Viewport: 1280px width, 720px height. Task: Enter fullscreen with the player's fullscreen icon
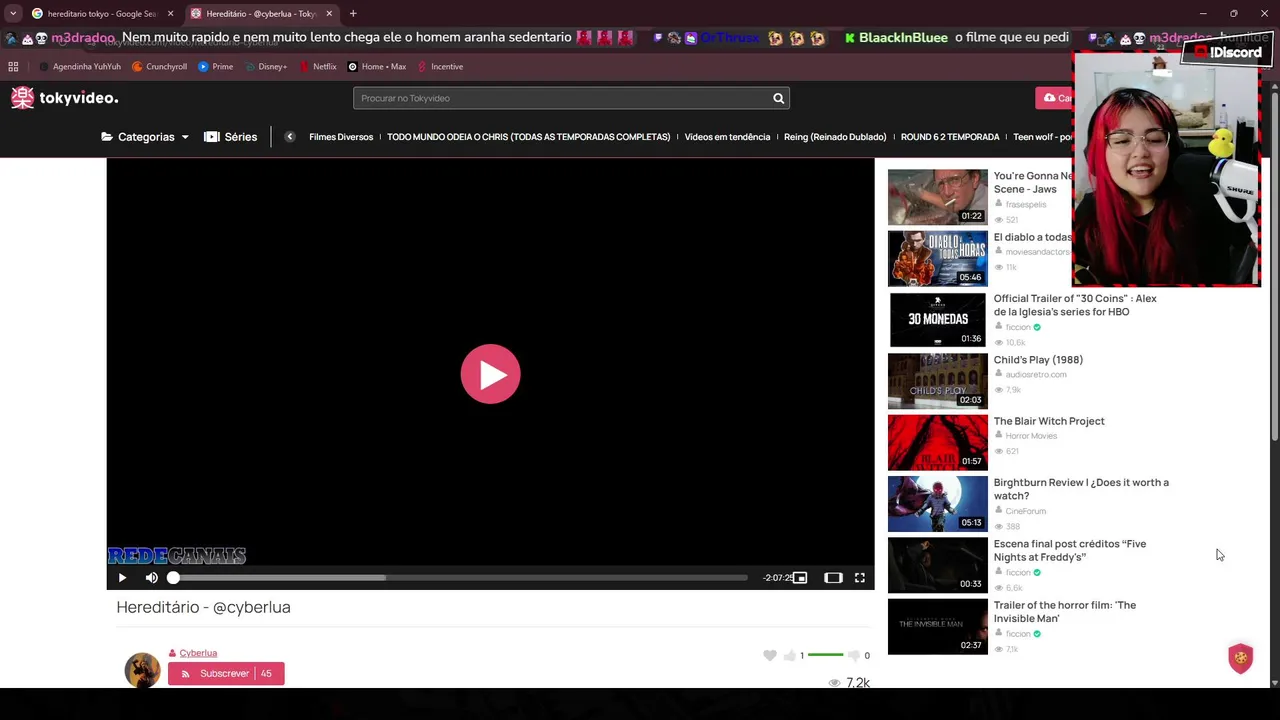pyautogui.click(x=859, y=578)
